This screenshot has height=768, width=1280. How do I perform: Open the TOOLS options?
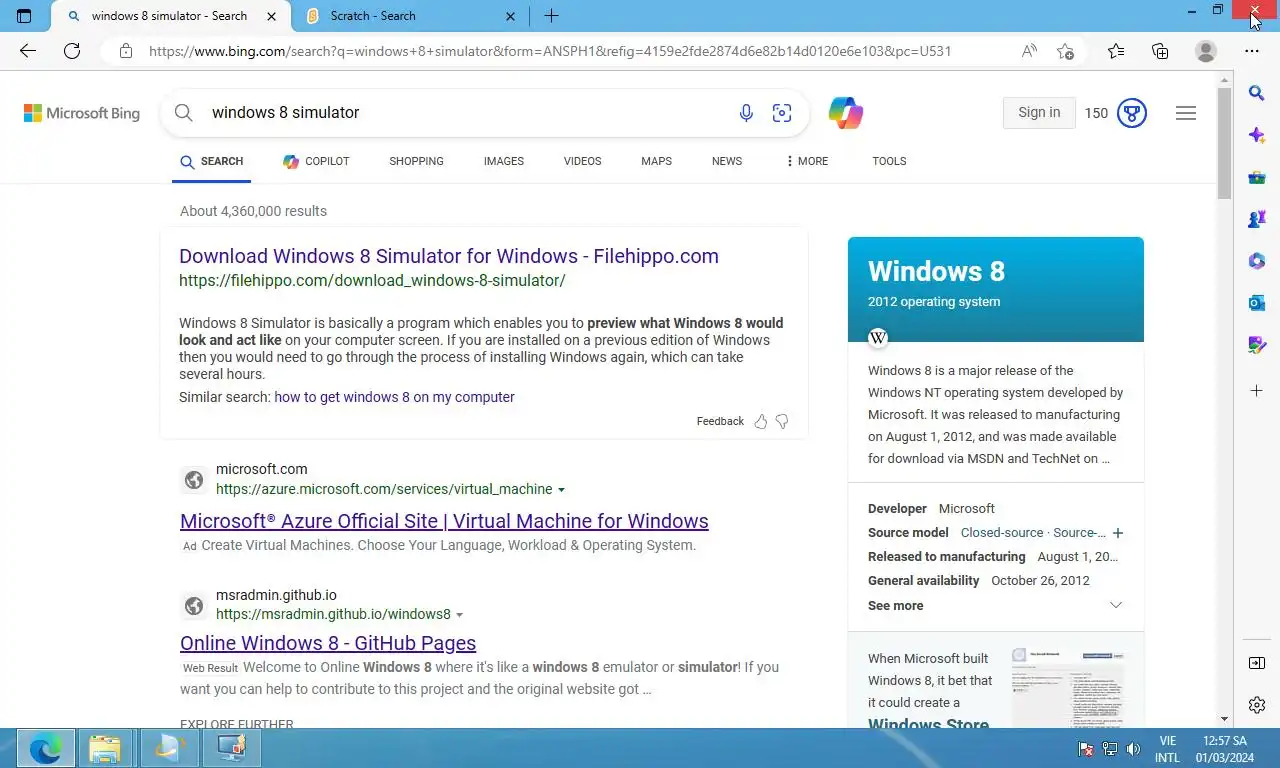pos(889,161)
